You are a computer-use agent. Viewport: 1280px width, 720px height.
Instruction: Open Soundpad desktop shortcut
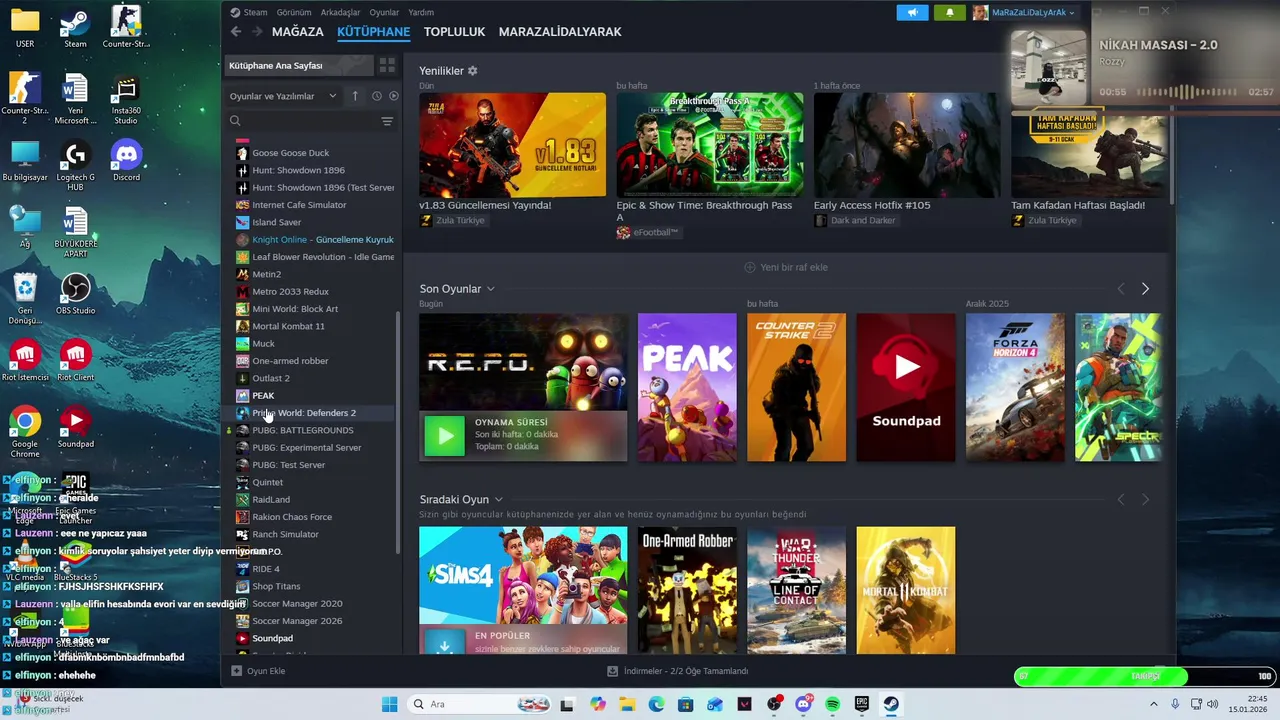[x=76, y=427]
